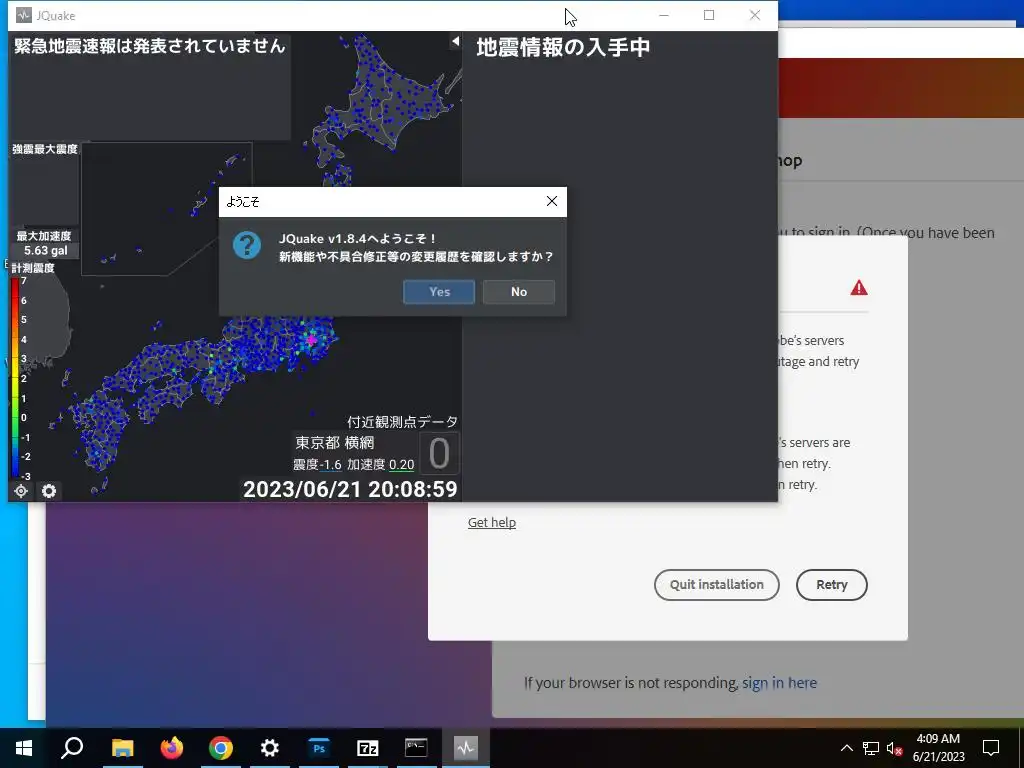Click the red warning triangle icon
This screenshot has height=768, width=1024.
click(859, 287)
